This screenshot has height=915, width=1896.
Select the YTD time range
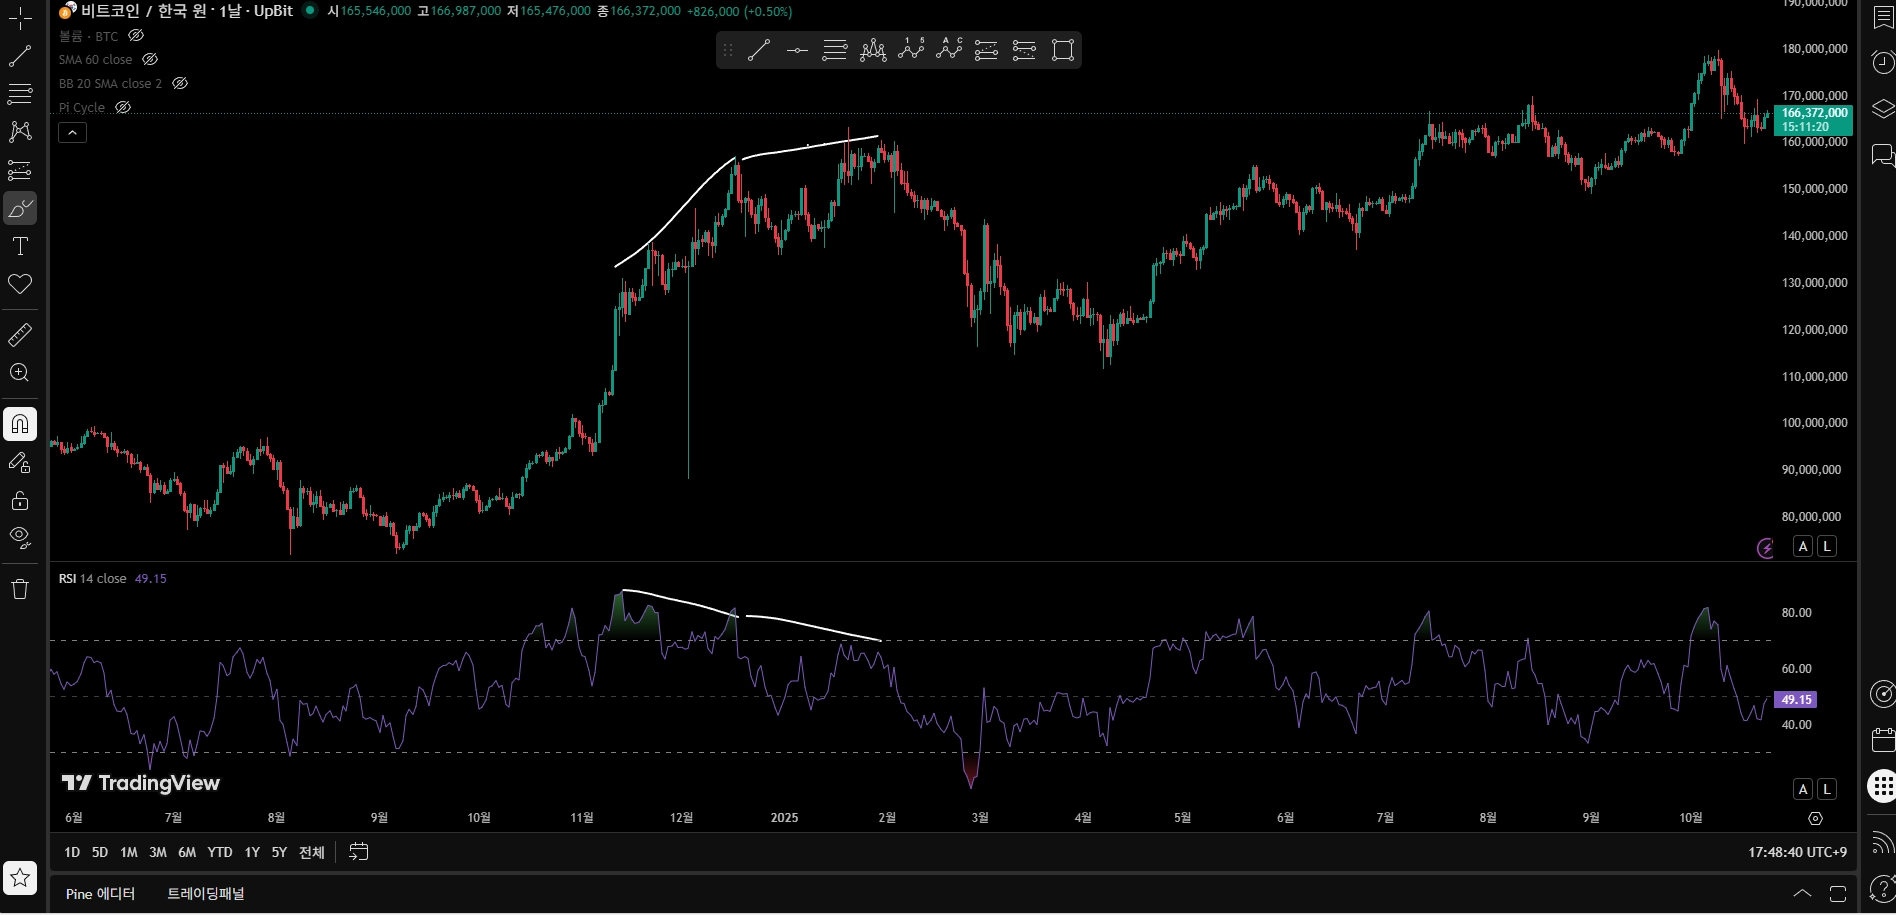220,852
